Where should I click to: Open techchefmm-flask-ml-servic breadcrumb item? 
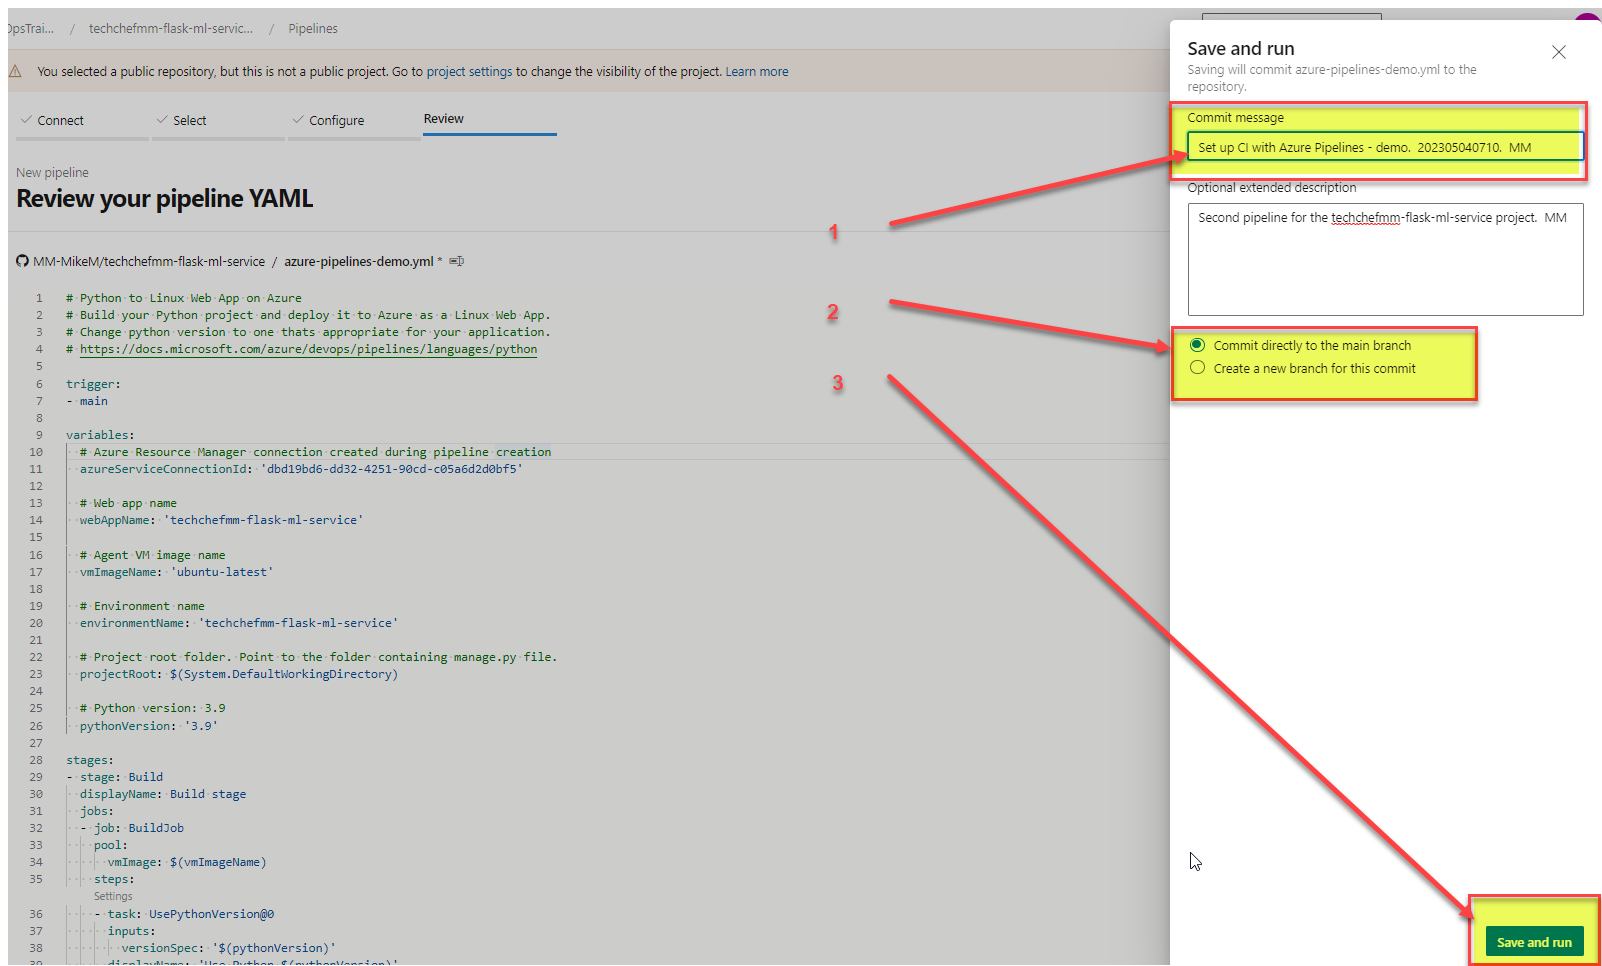pos(172,28)
